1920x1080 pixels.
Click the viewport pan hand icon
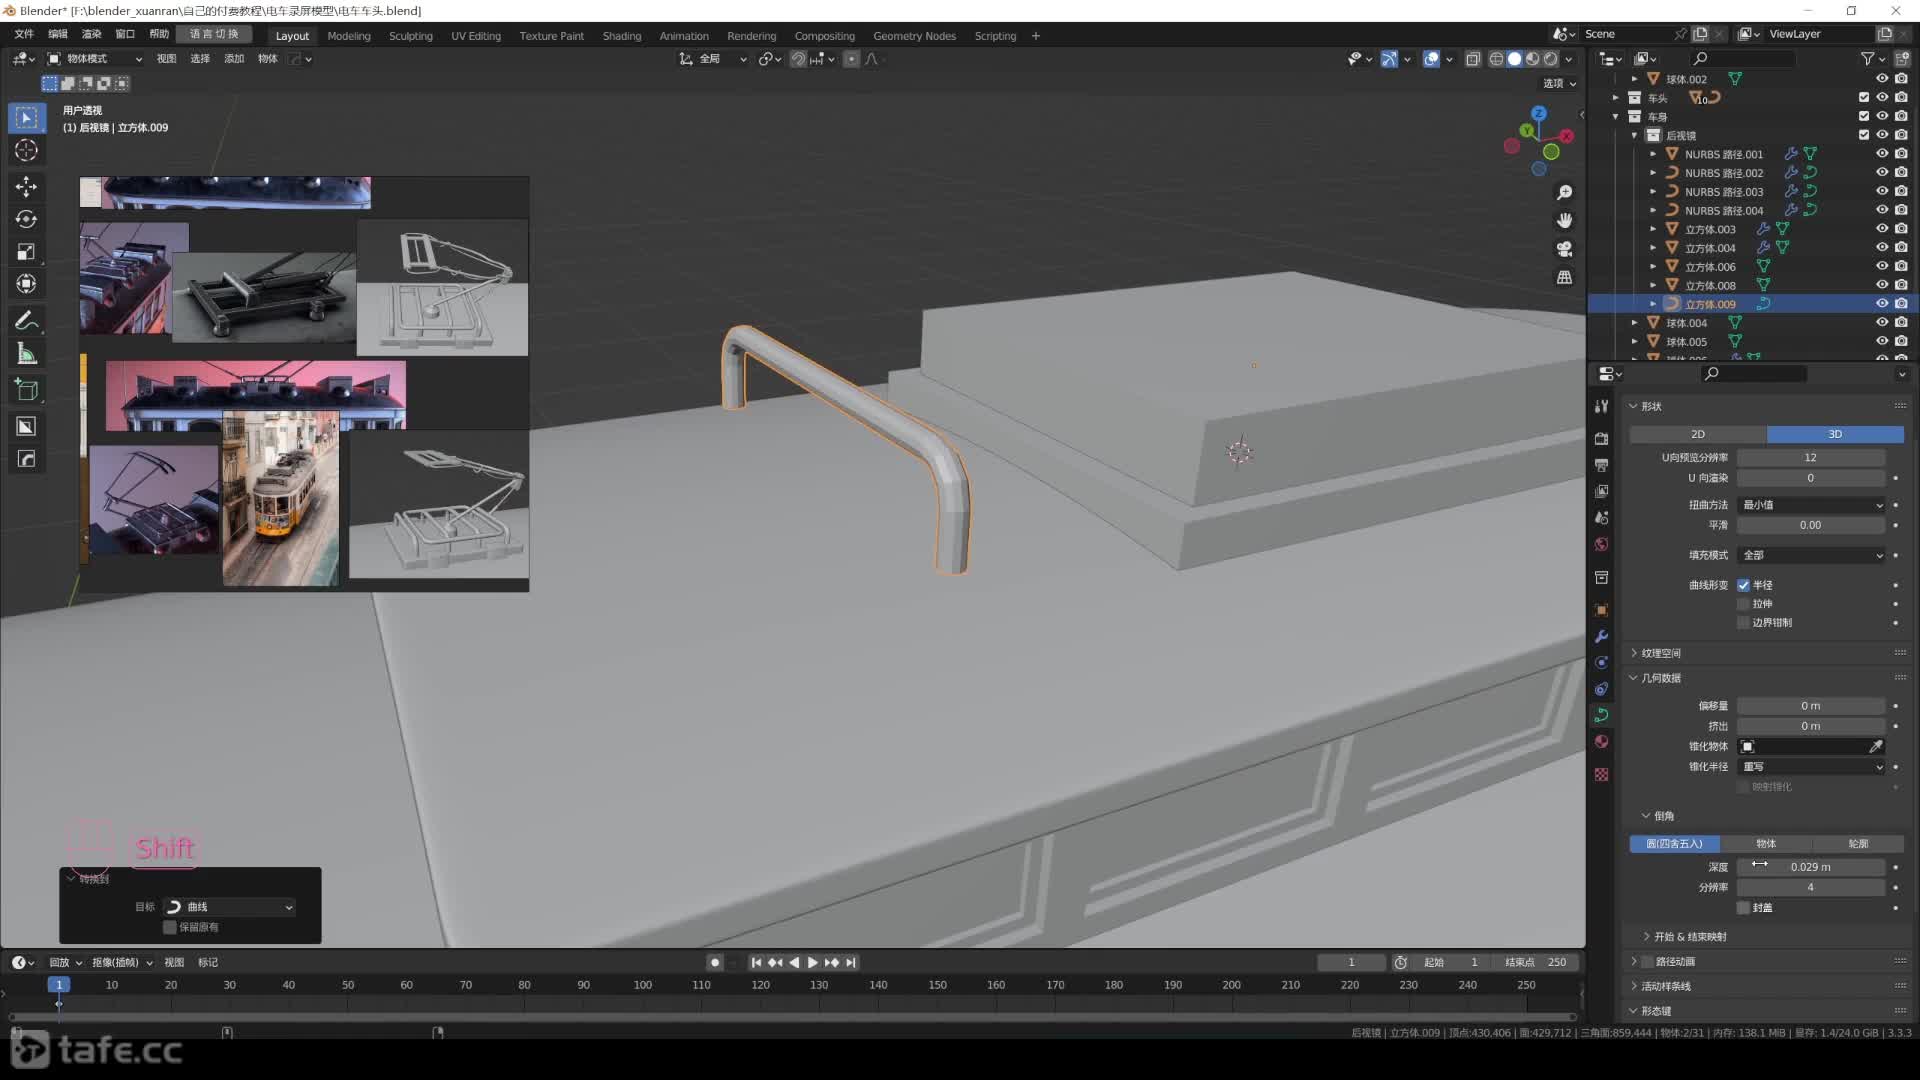point(1565,220)
